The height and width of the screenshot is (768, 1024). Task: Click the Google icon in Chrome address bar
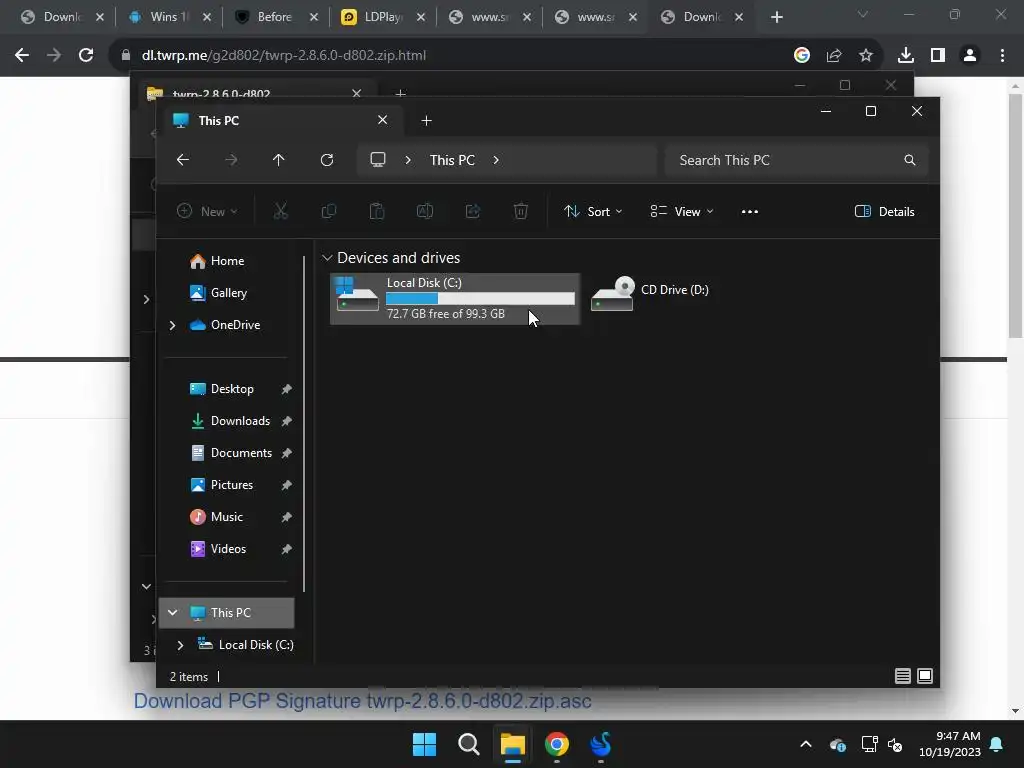click(802, 56)
